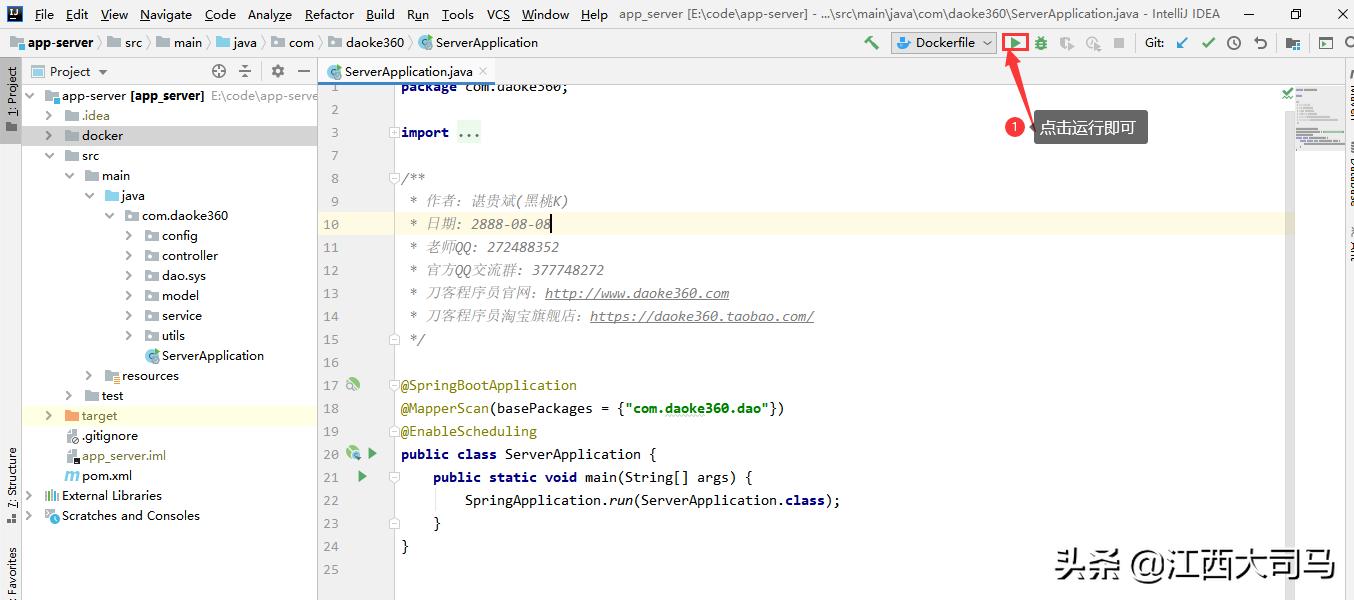Click Collapse All icon in Project panel

pos(245,71)
